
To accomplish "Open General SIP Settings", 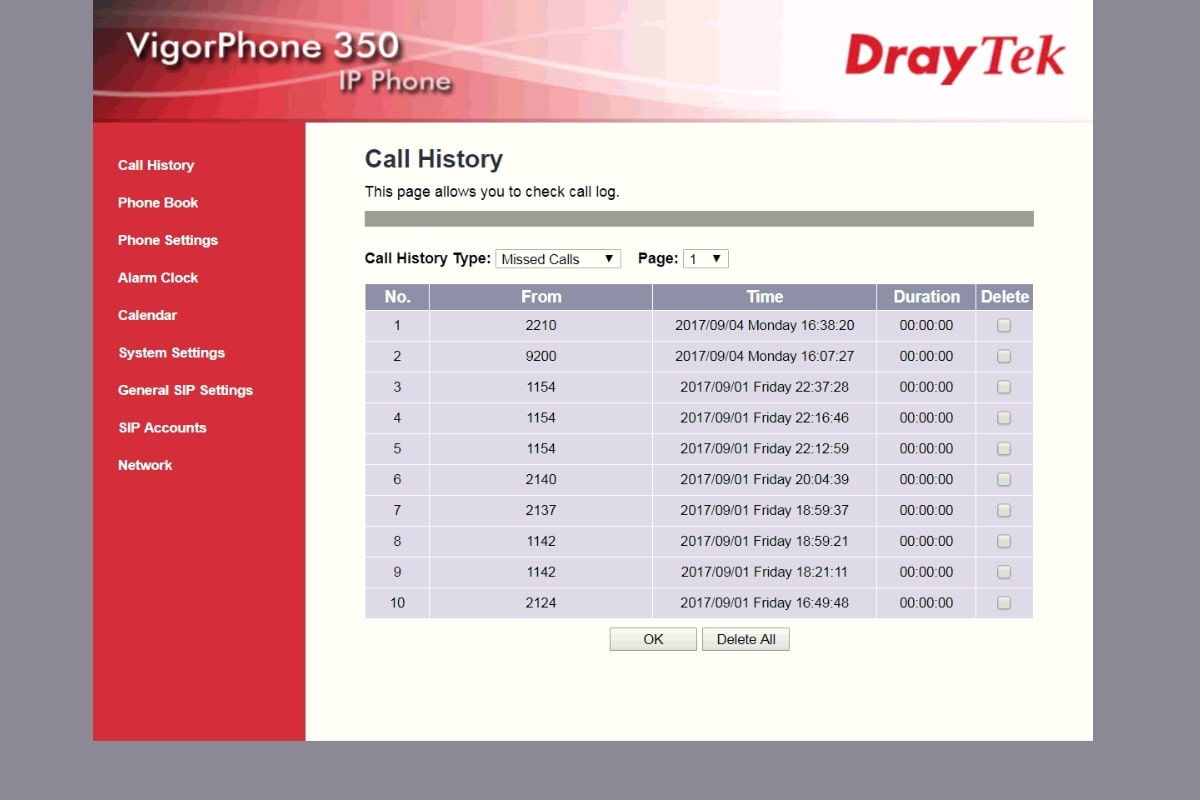I will (185, 390).
